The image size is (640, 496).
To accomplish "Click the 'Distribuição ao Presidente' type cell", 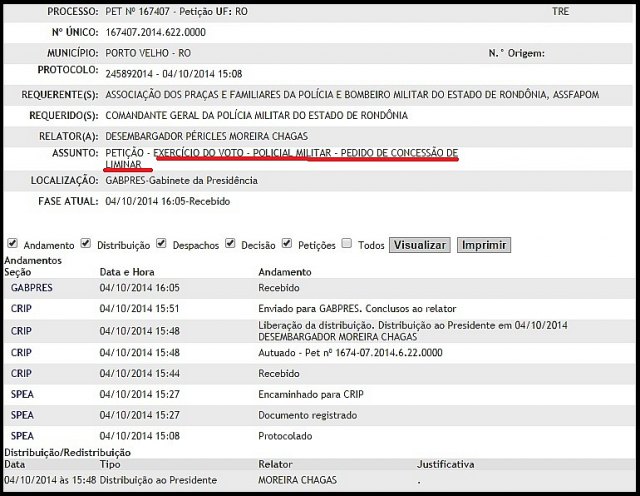I will 158,480.
